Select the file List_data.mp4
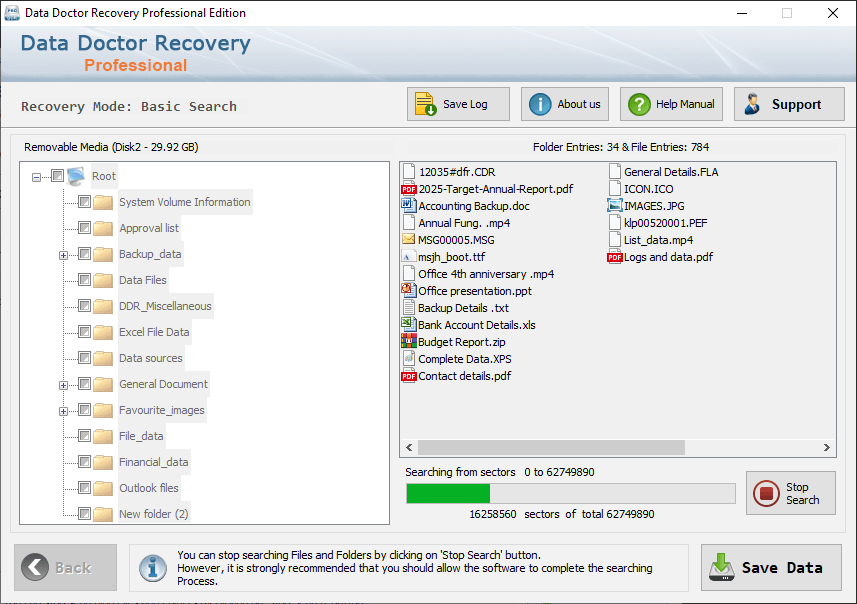The image size is (857, 604). coord(658,240)
